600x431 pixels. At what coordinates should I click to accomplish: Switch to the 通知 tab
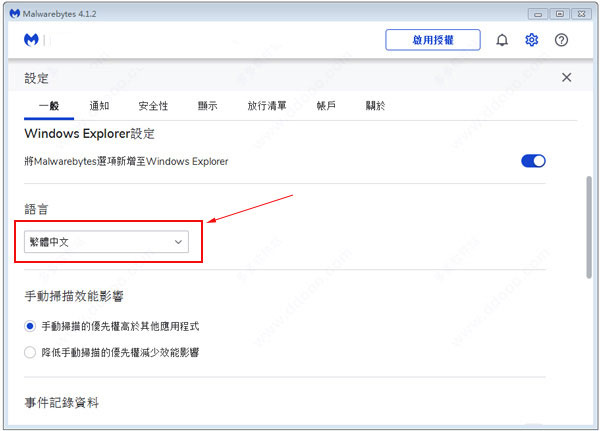coord(99,105)
